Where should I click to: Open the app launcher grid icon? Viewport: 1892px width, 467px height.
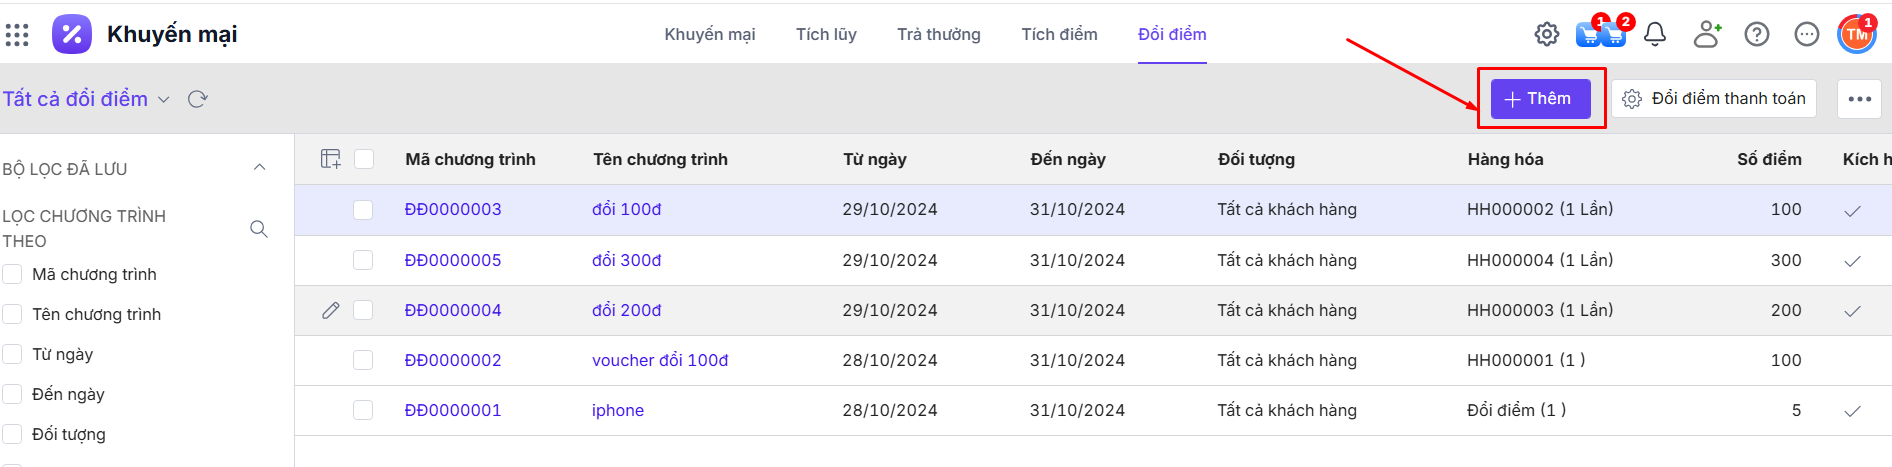[17, 35]
